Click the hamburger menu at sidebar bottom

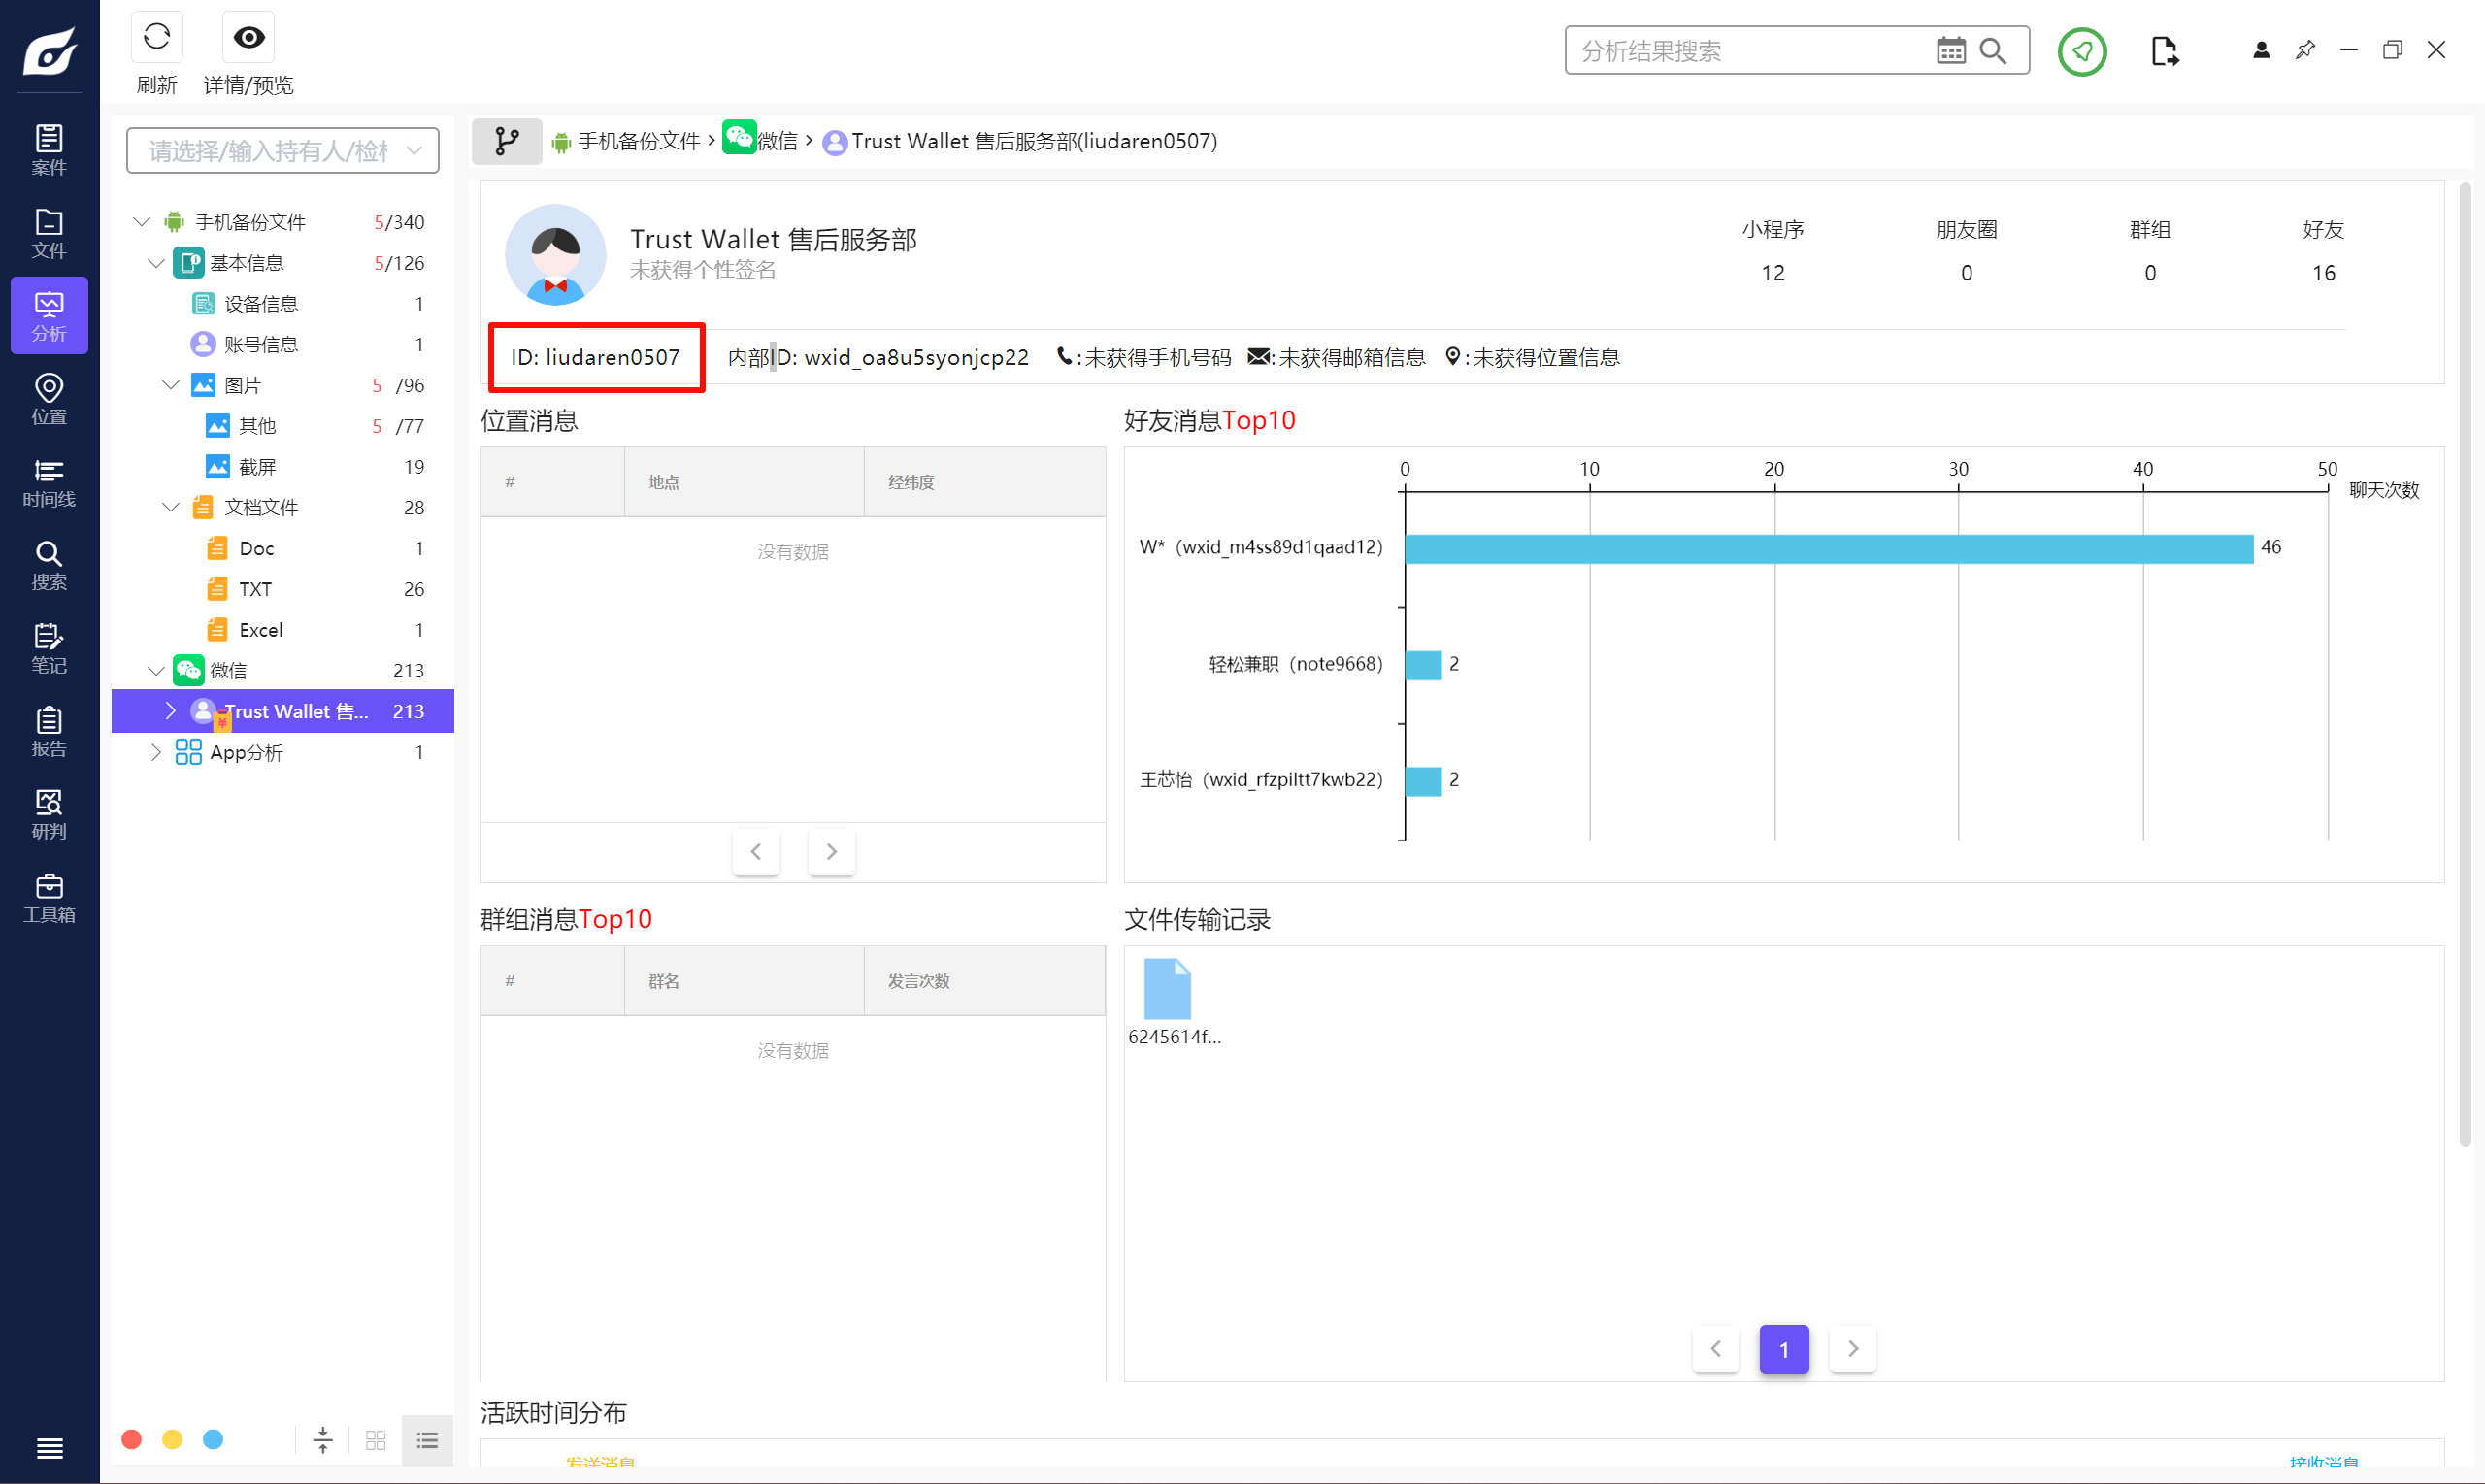point(49,1447)
